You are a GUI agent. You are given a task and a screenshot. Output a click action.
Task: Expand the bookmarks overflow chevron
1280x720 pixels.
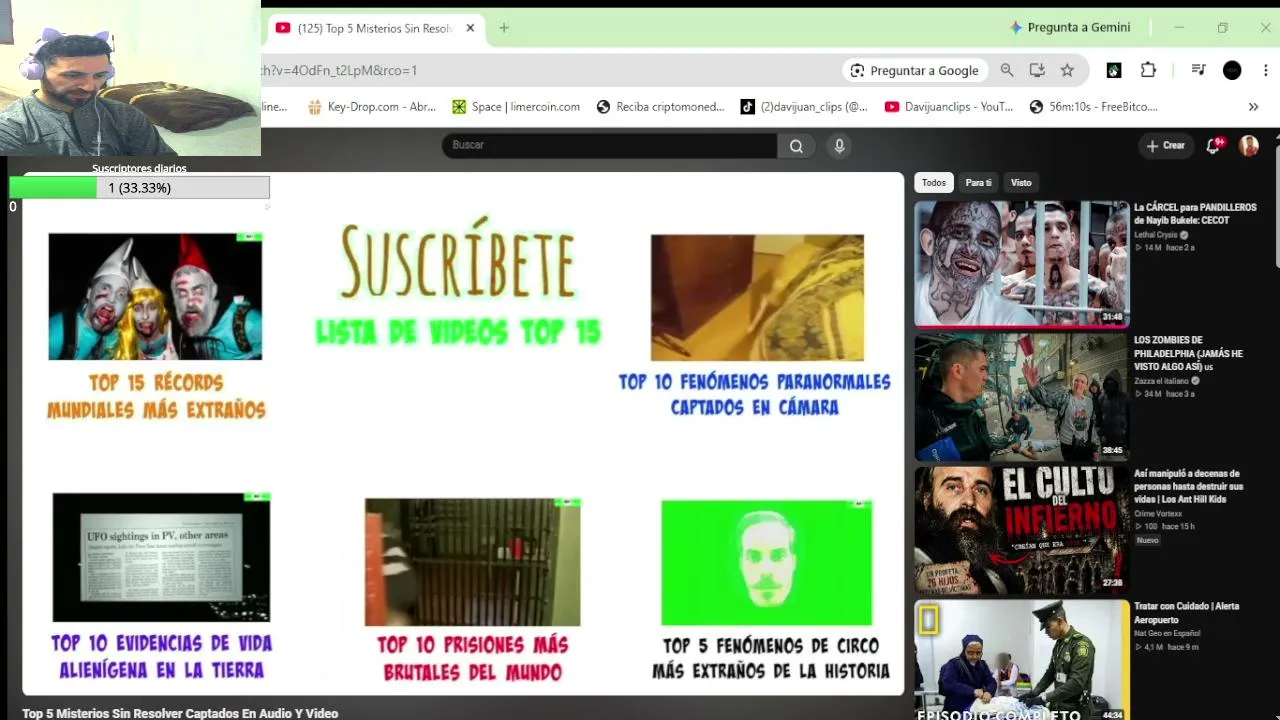click(1253, 107)
